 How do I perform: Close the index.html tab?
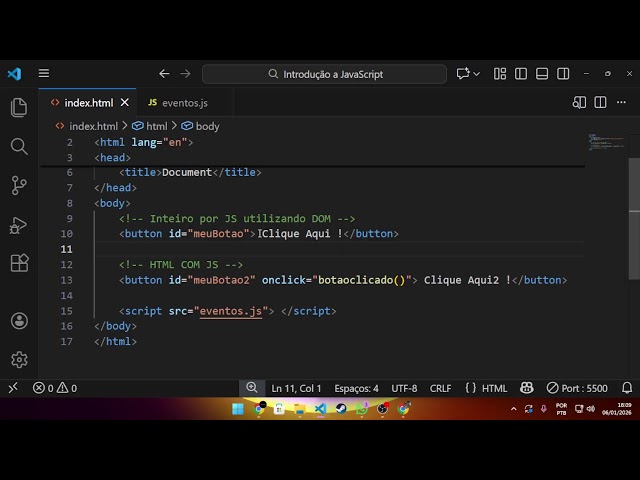pyautogui.click(x=125, y=102)
